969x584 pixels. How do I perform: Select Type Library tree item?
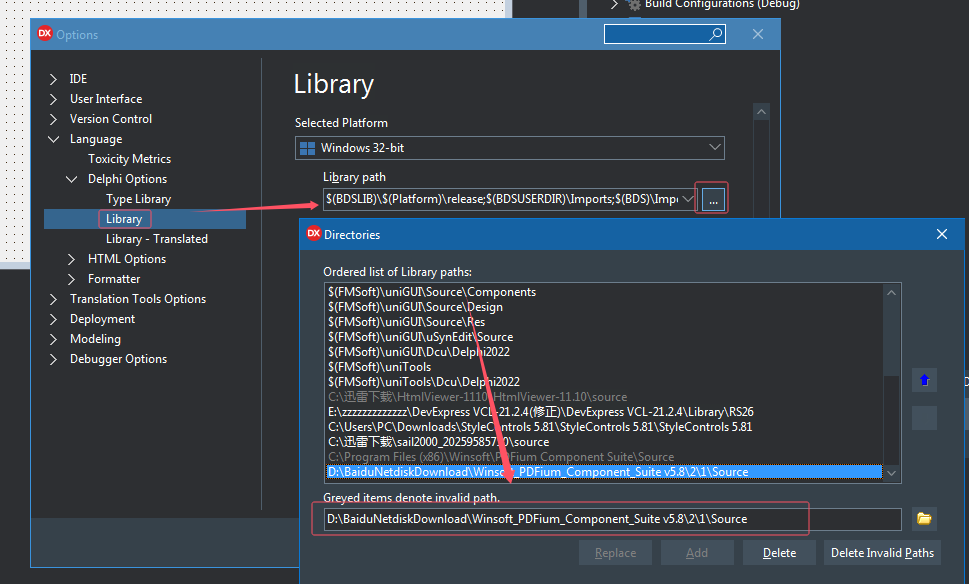click(138, 199)
